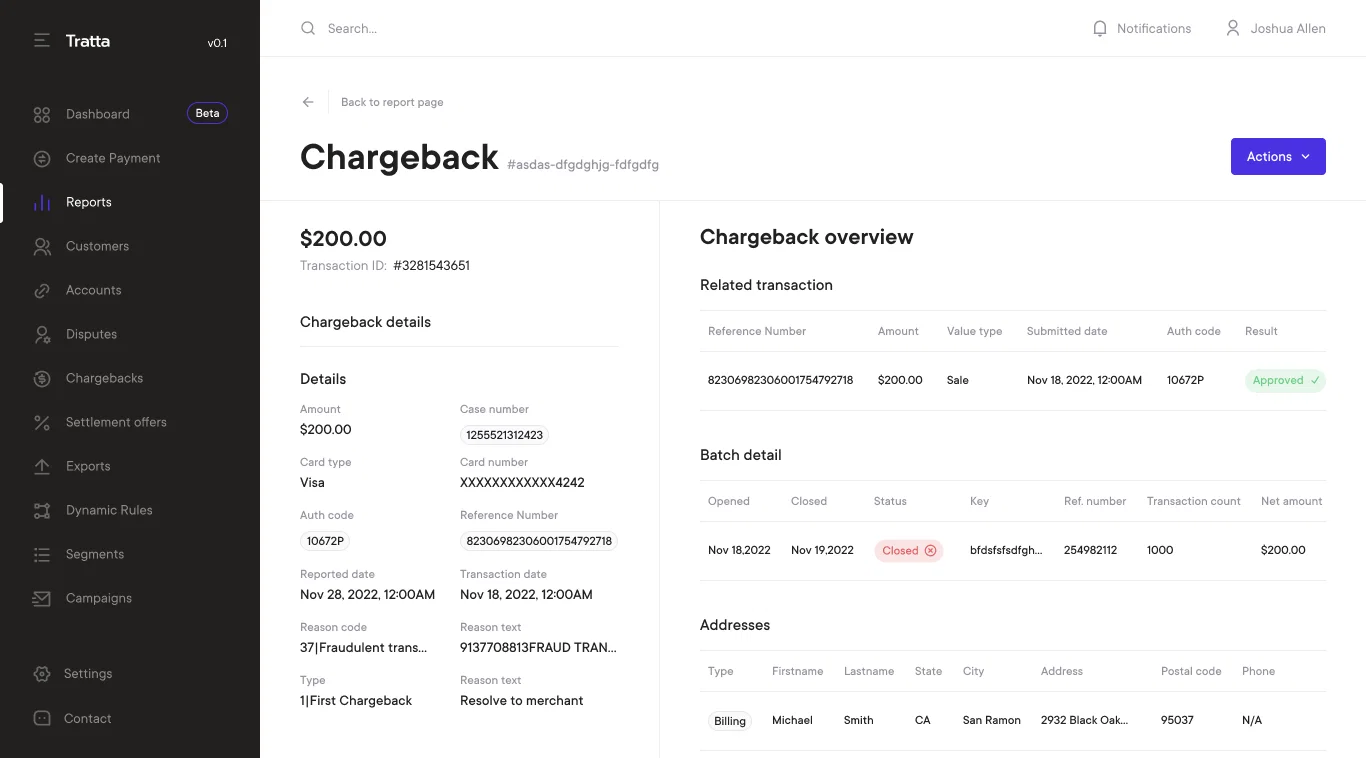Click the Closed status badge

coord(909,550)
